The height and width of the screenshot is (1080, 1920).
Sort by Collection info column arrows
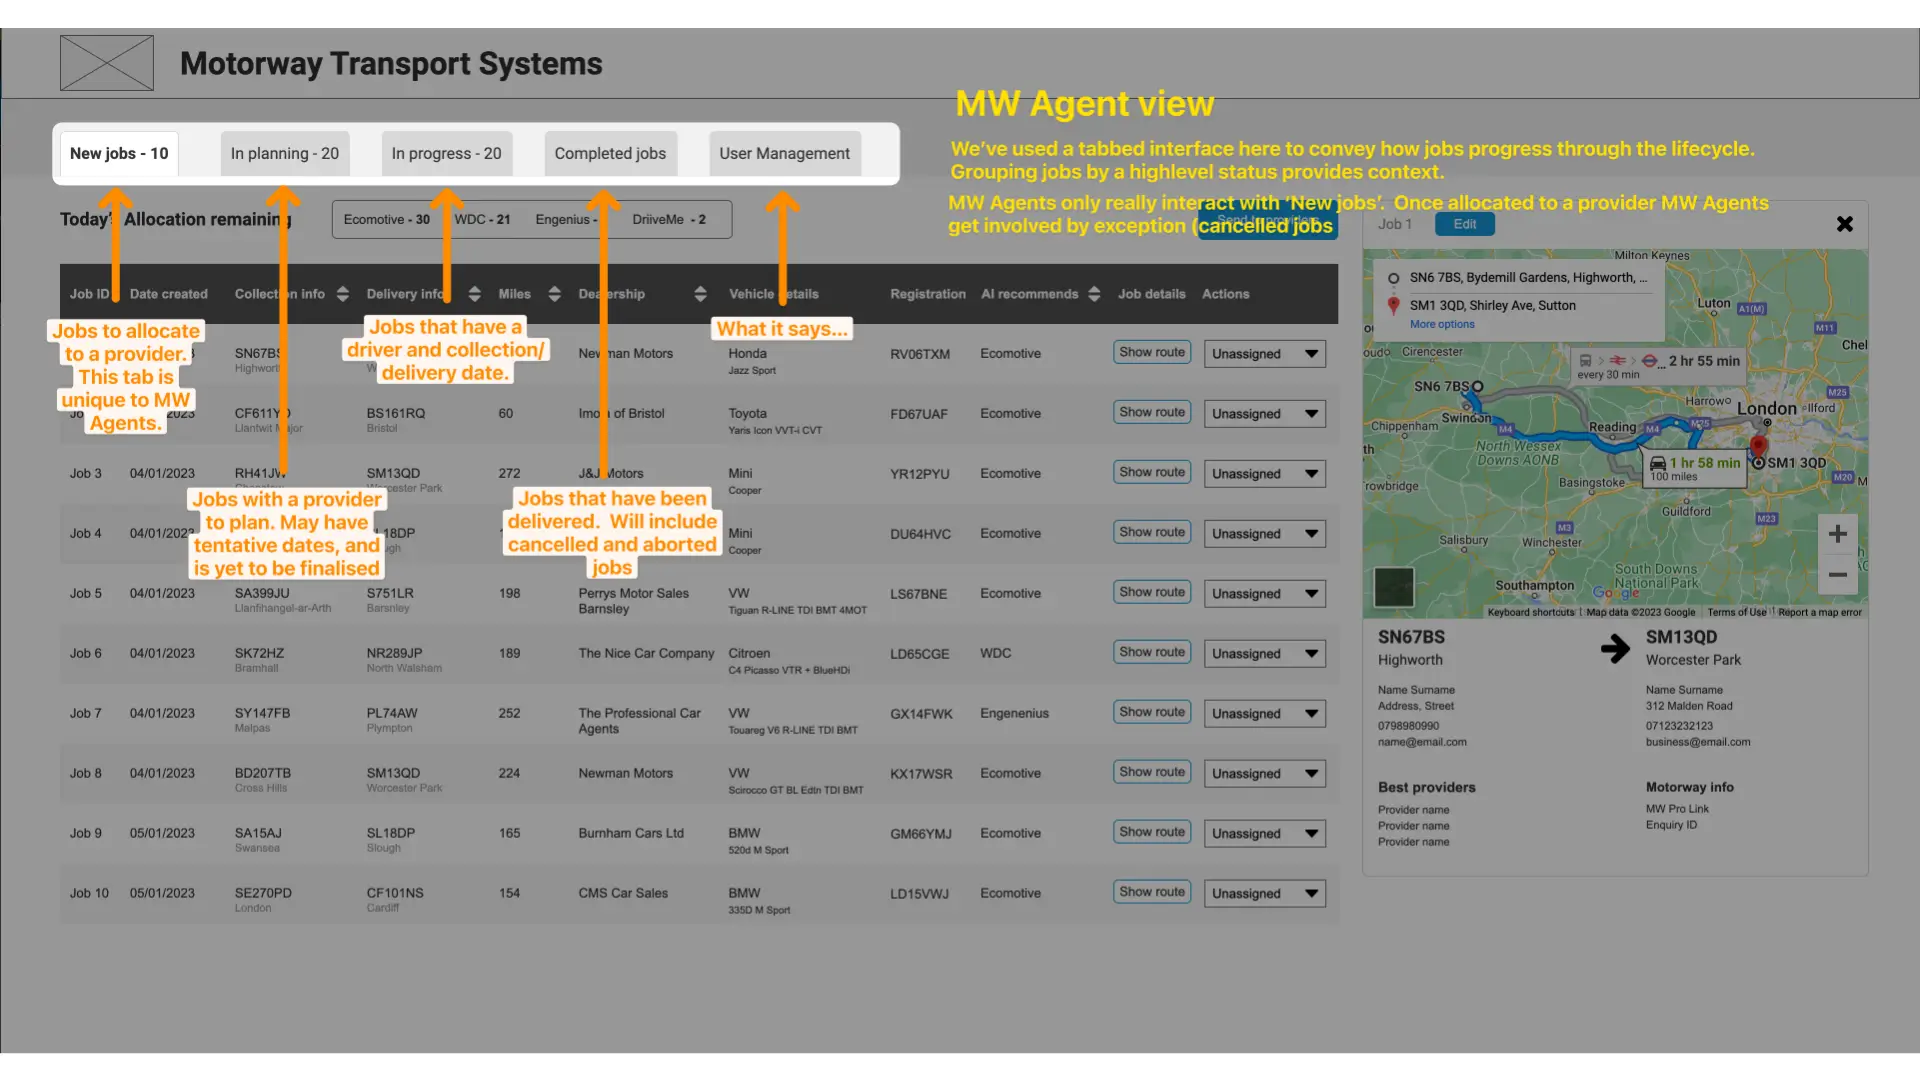click(x=343, y=294)
